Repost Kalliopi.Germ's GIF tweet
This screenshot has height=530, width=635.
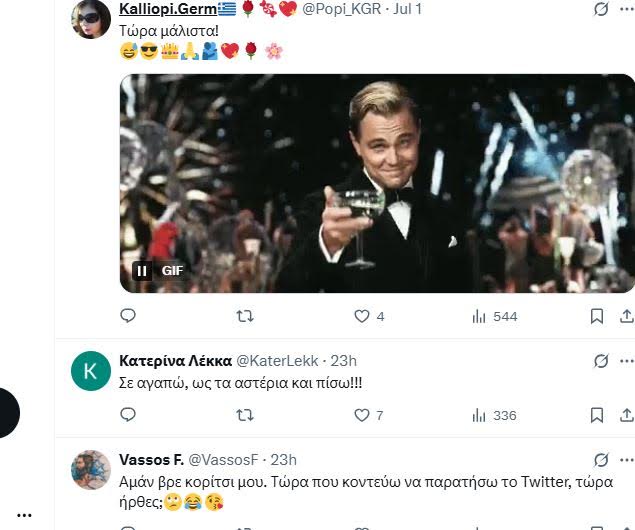tap(244, 316)
